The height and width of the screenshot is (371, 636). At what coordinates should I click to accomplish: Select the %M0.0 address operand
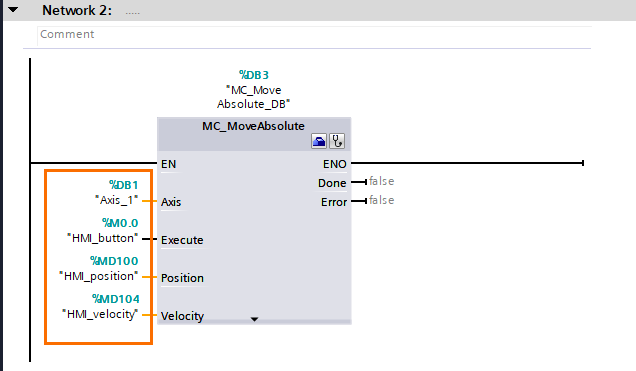coord(120,223)
